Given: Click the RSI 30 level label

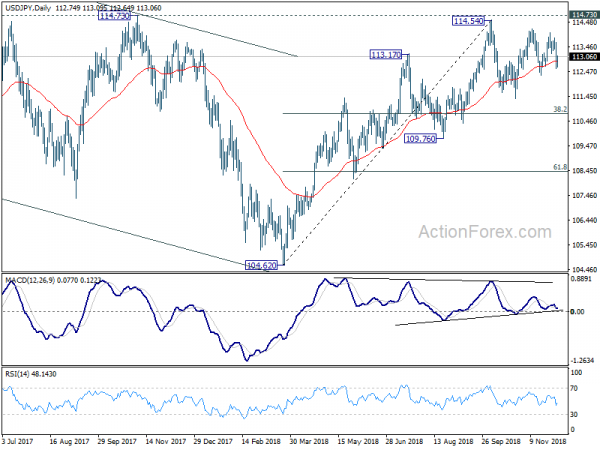Looking at the screenshot, I should [574, 414].
